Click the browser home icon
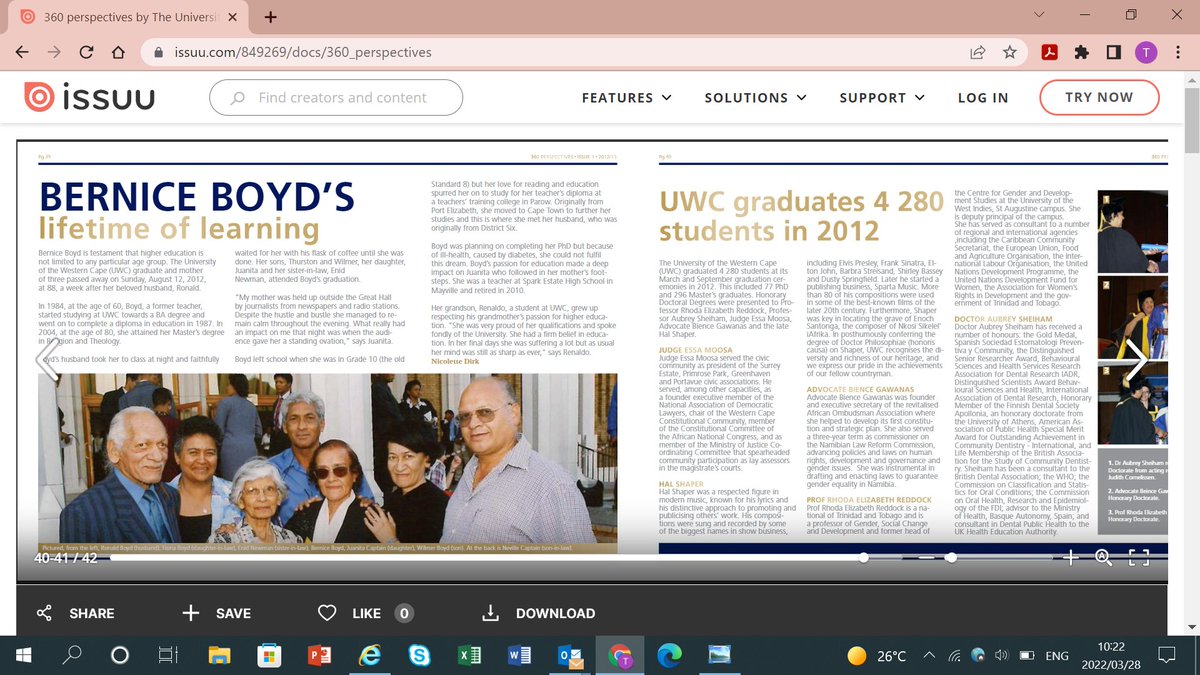This screenshot has width=1200, height=675. [118, 52]
